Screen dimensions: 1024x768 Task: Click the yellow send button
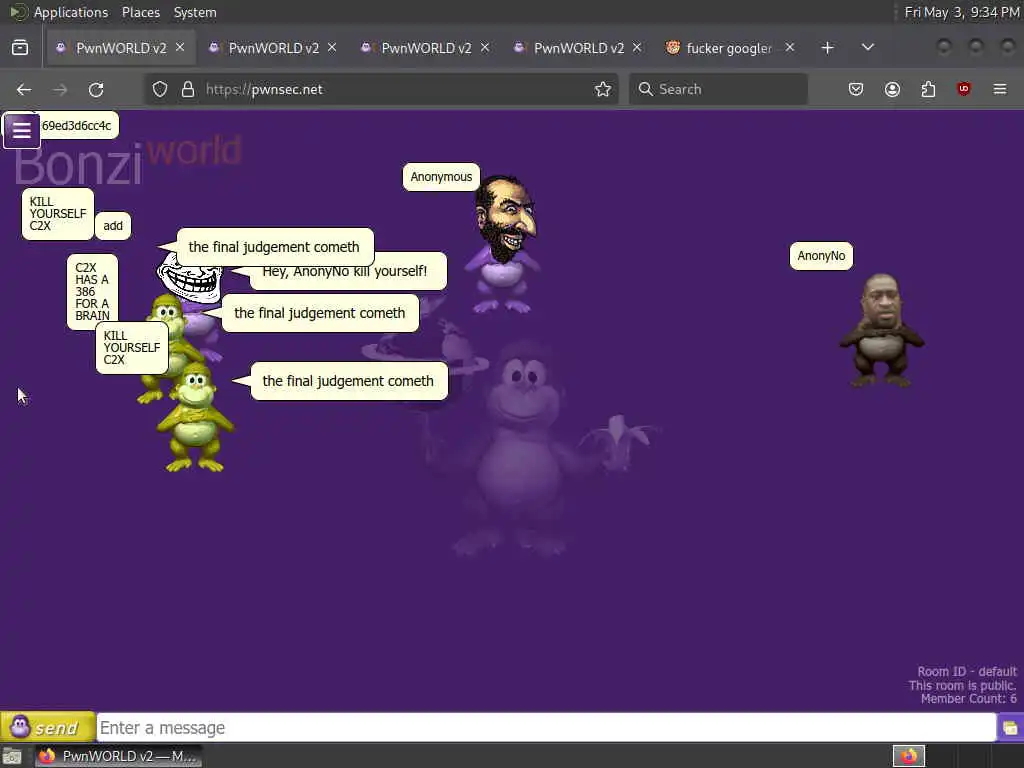pyautogui.click(x=48, y=727)
